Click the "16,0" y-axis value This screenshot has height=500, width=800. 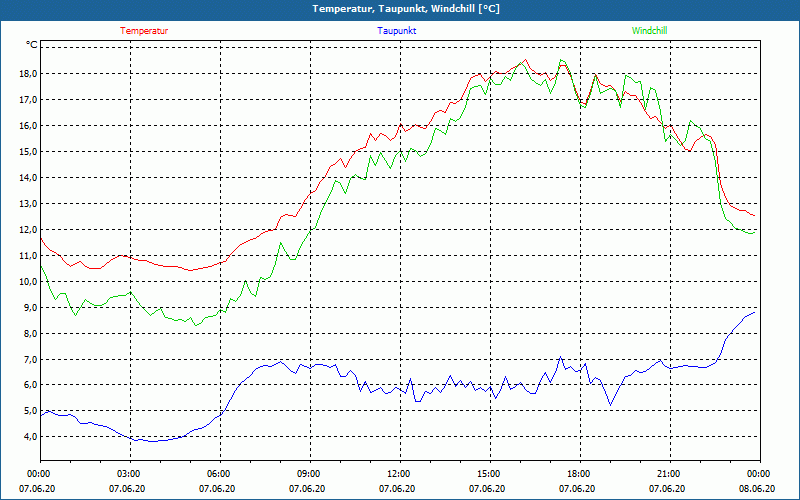point(28,126)
